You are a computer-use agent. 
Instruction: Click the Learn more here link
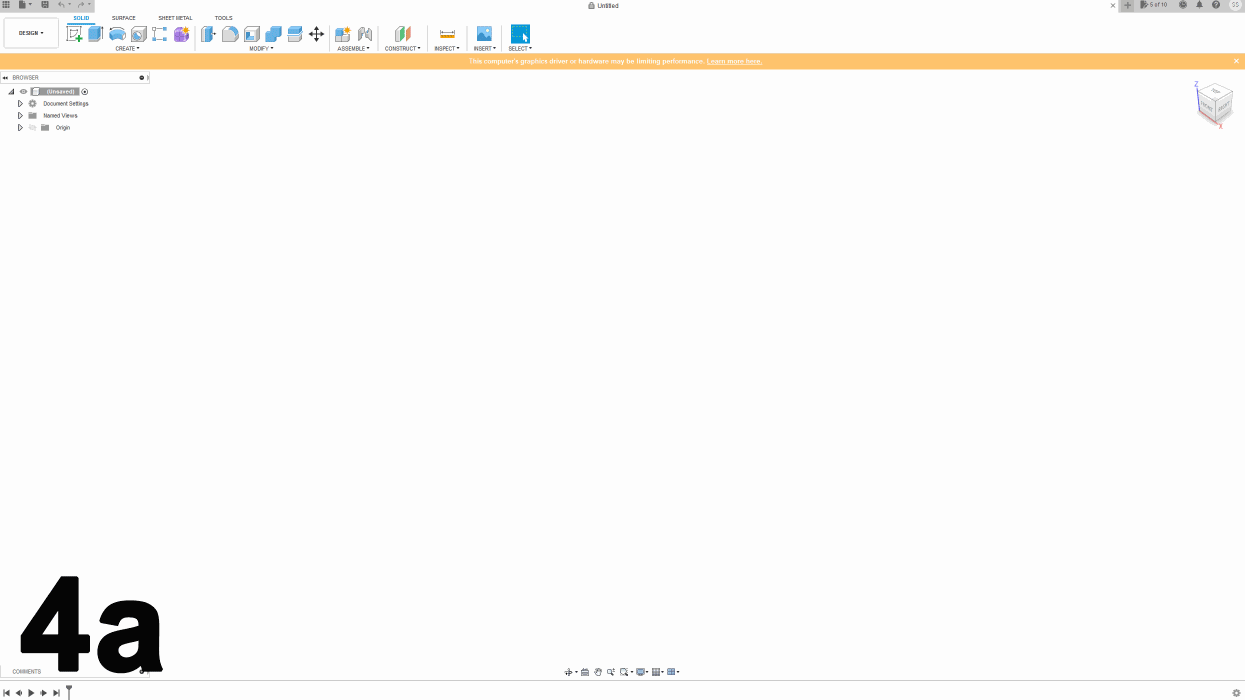pos(733,60)
